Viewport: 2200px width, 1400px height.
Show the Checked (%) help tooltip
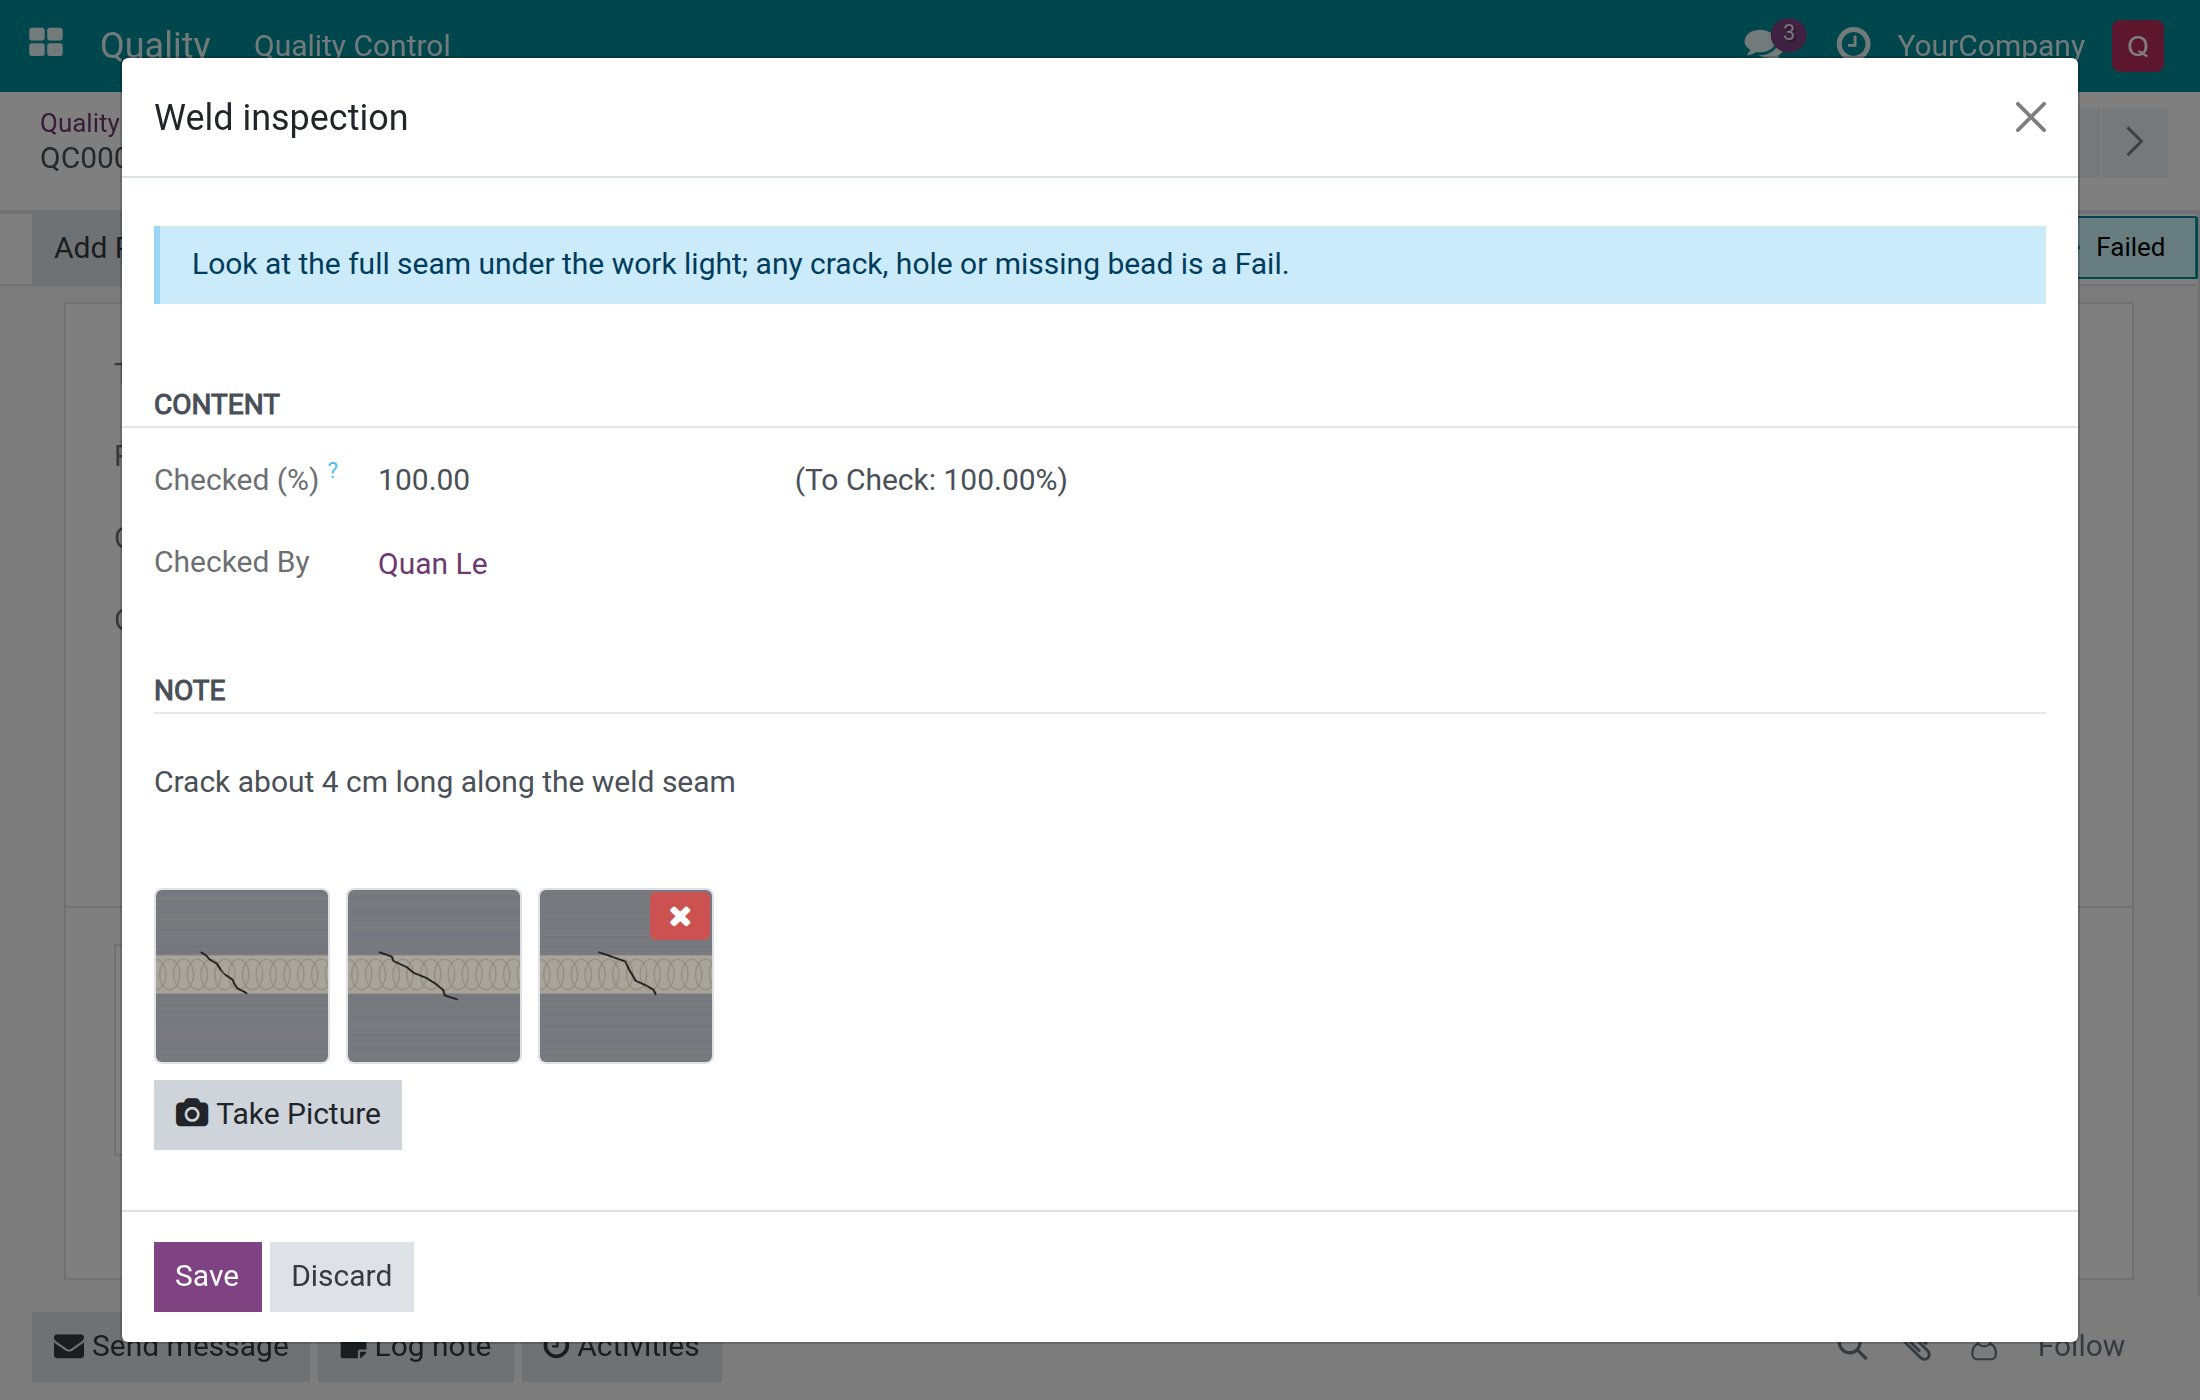pos(333,469)
